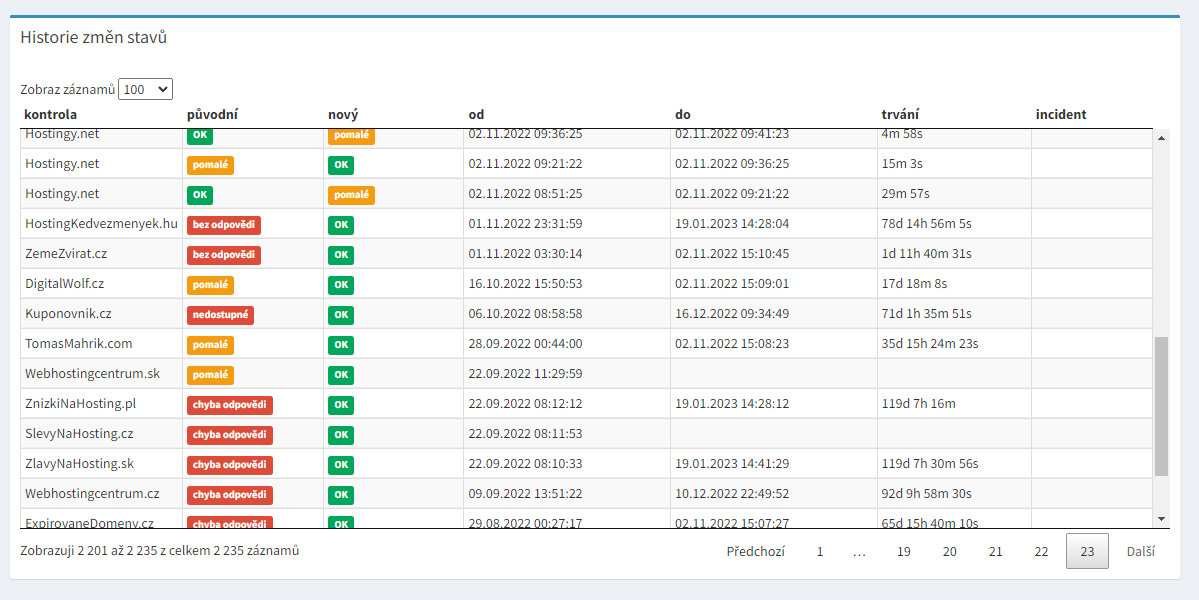
Task: Go to pagination page 21
Action: click(996, 551)
